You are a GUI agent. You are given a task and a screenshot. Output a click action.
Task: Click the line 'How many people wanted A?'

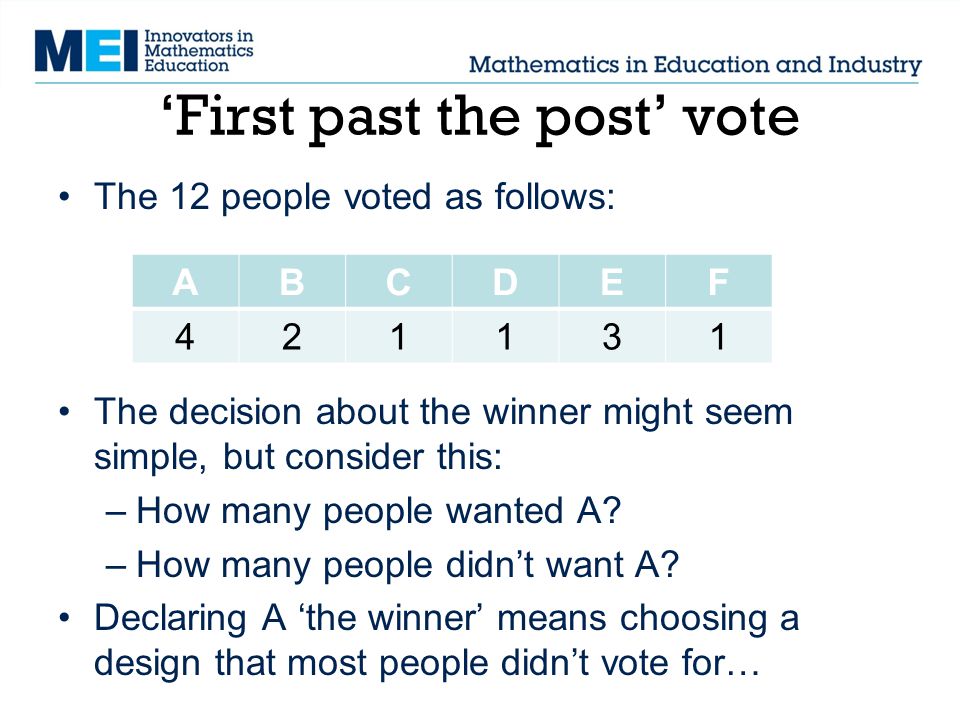click(378, 511)
